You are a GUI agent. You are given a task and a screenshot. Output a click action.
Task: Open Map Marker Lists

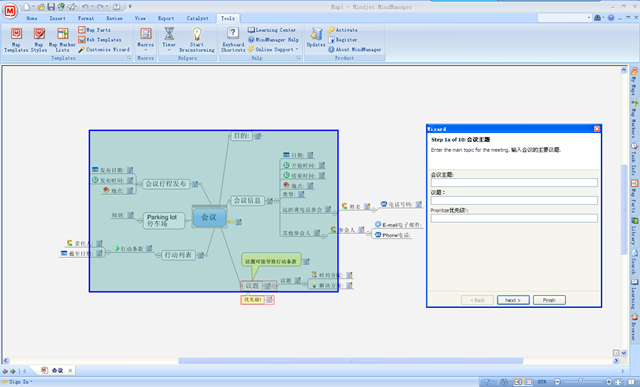(62, 40)
